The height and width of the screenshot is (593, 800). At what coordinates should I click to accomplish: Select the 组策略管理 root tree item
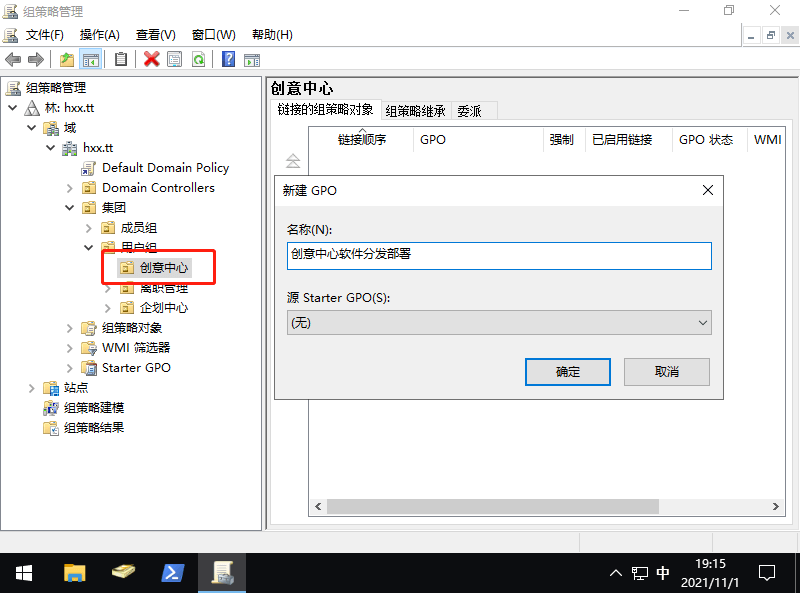tap(56, 88)
